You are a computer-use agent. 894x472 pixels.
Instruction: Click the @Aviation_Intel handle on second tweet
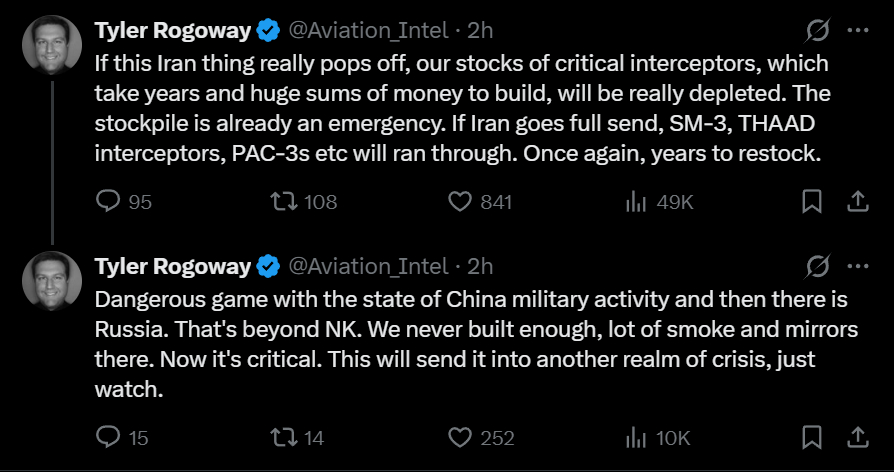(x=368, y=266)
